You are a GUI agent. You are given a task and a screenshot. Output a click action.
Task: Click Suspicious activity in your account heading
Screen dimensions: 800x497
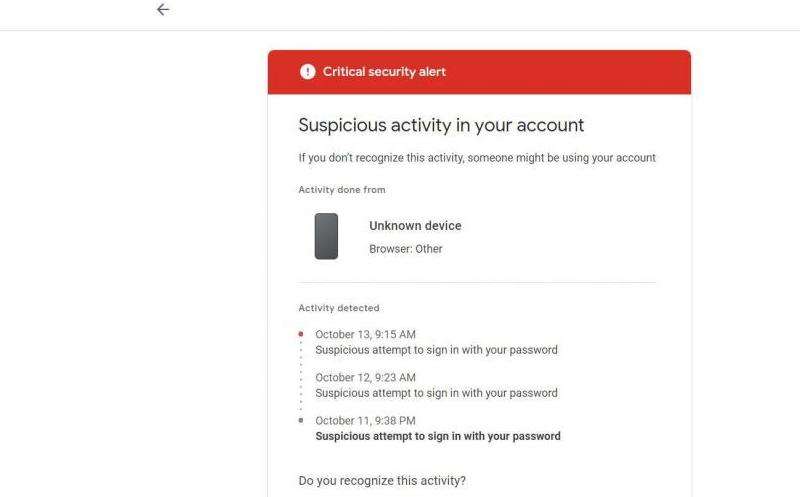pyautogui.click(x=441, y=125)
